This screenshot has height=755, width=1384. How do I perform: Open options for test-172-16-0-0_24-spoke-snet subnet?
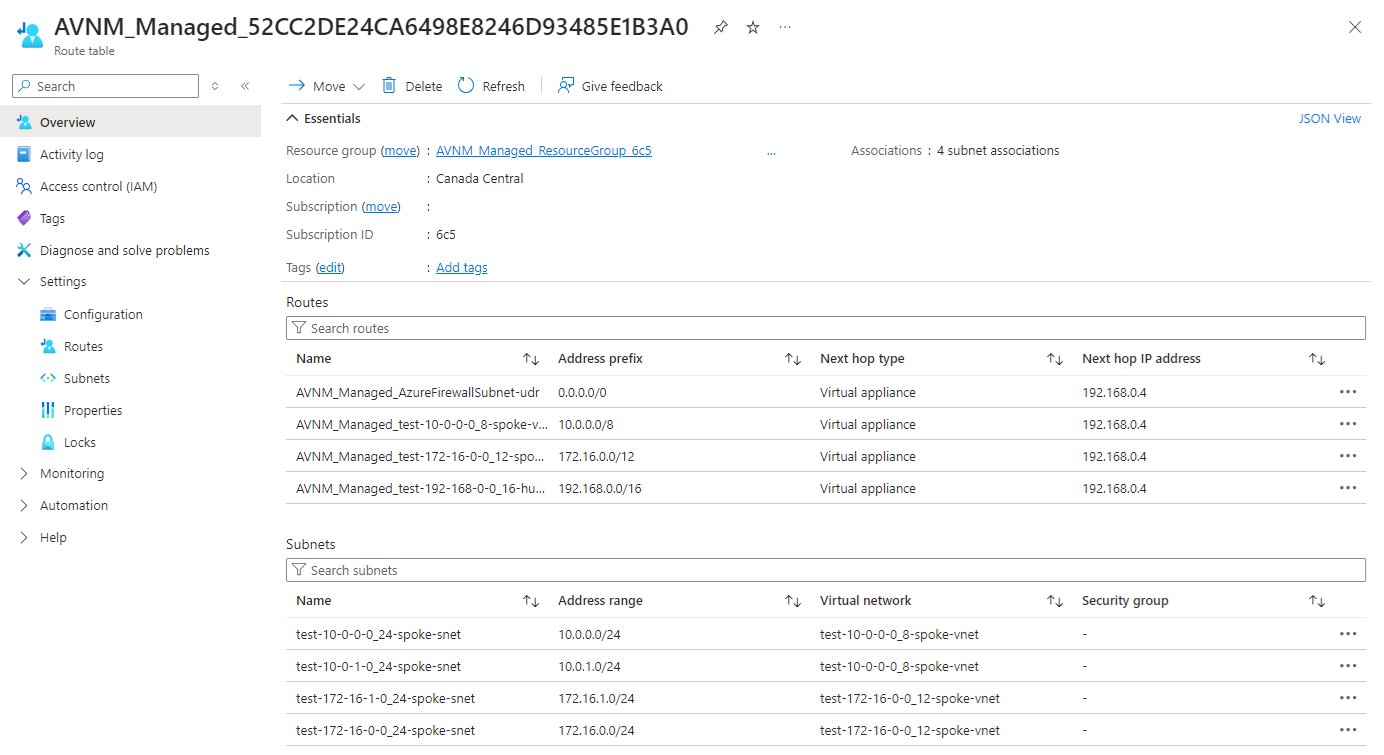(1348, 730)
